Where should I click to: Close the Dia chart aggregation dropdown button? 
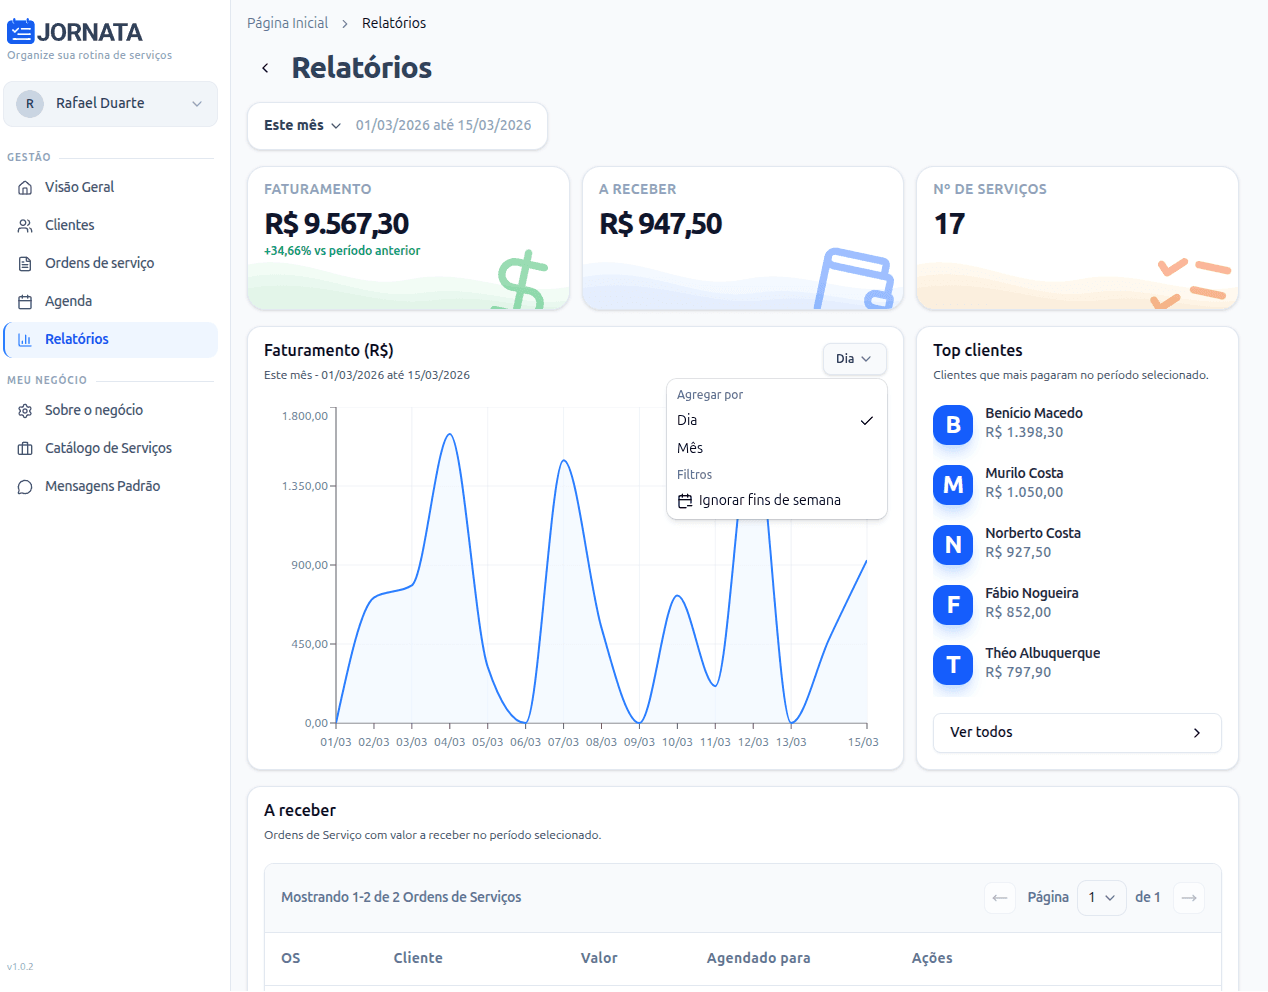[x=854, y=359]
